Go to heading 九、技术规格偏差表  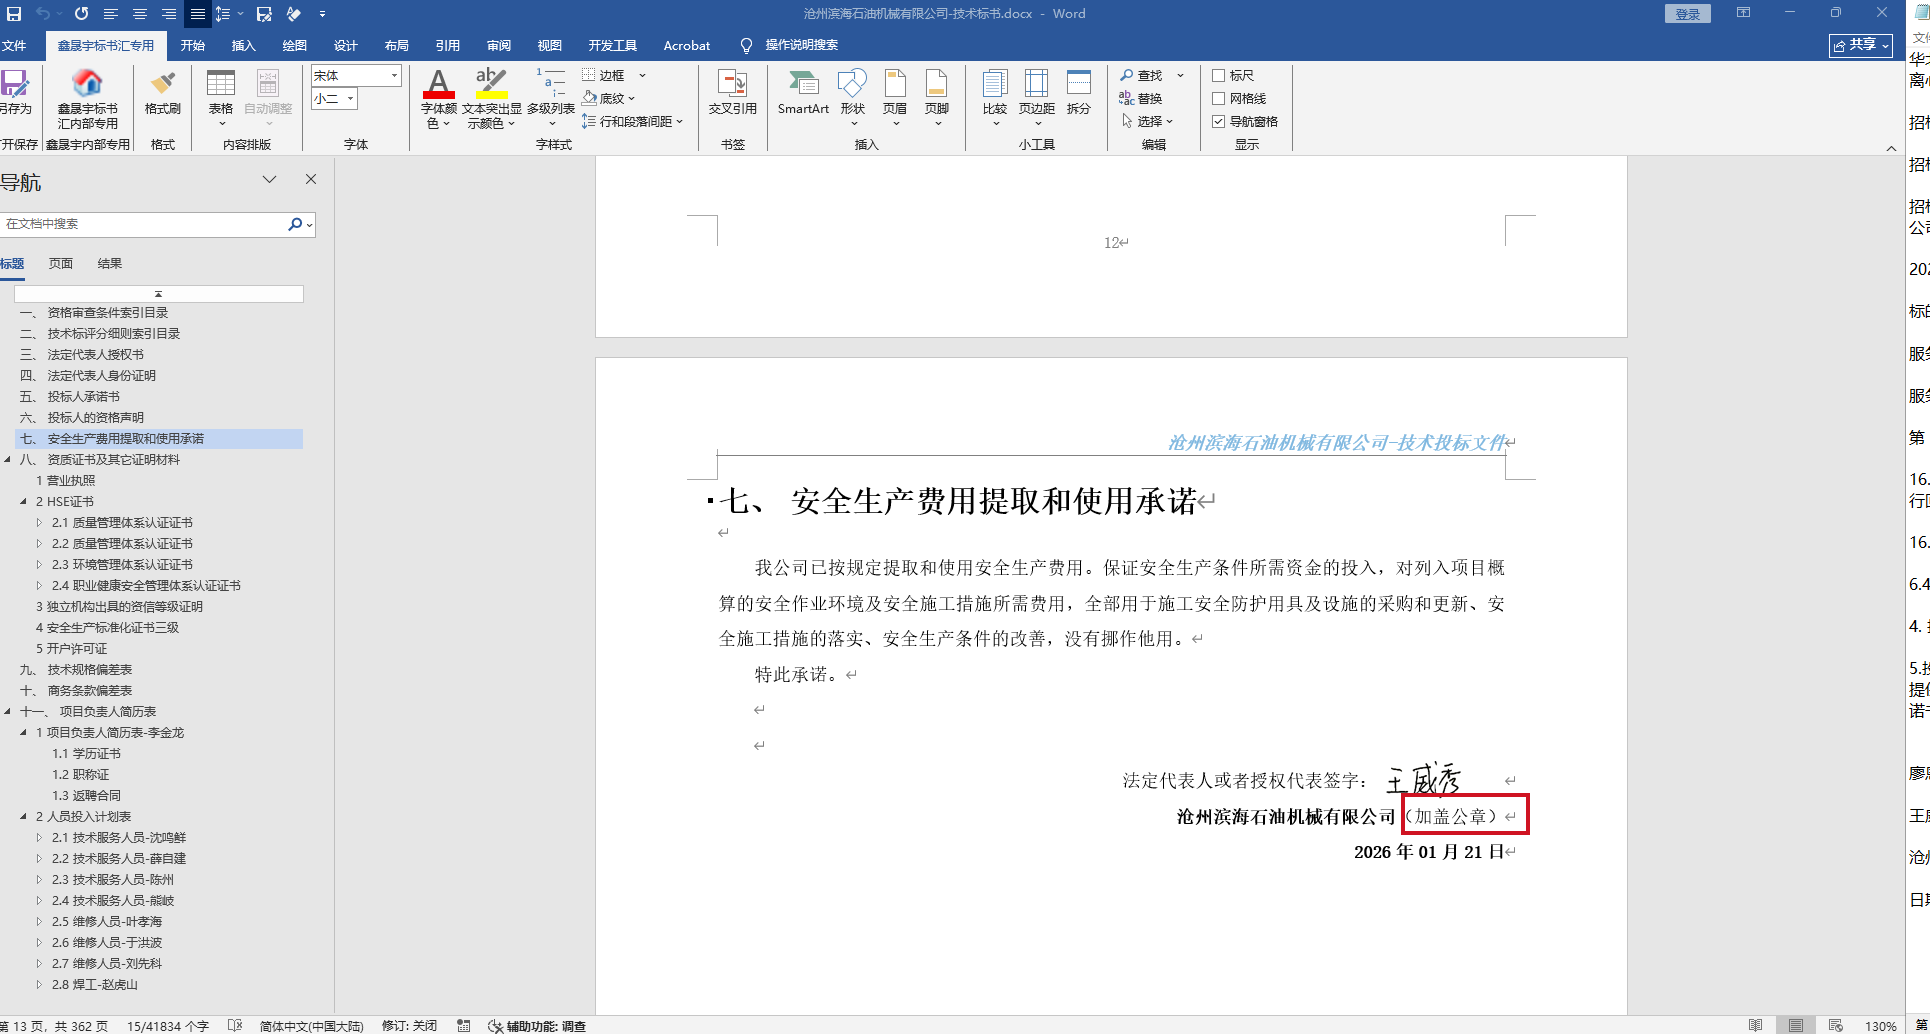tap(76, 670)
